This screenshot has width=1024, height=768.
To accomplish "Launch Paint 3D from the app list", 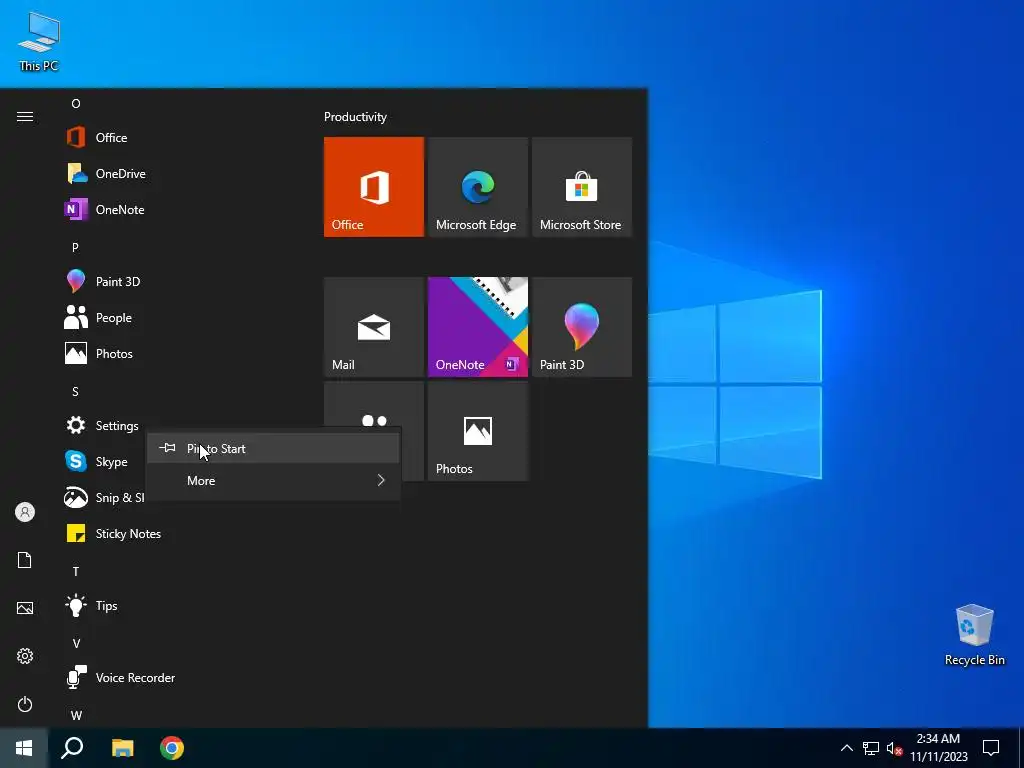I will pyautogui.click(x=183, y=281).
